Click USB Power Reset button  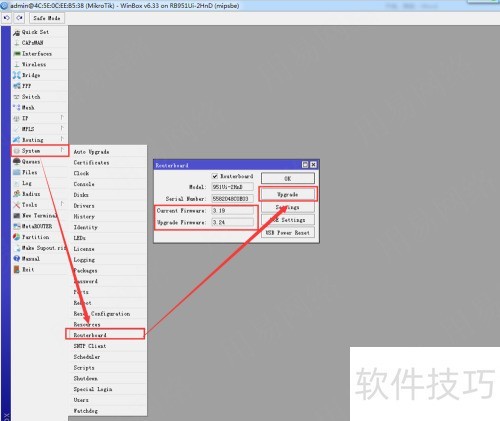point(288,232)
